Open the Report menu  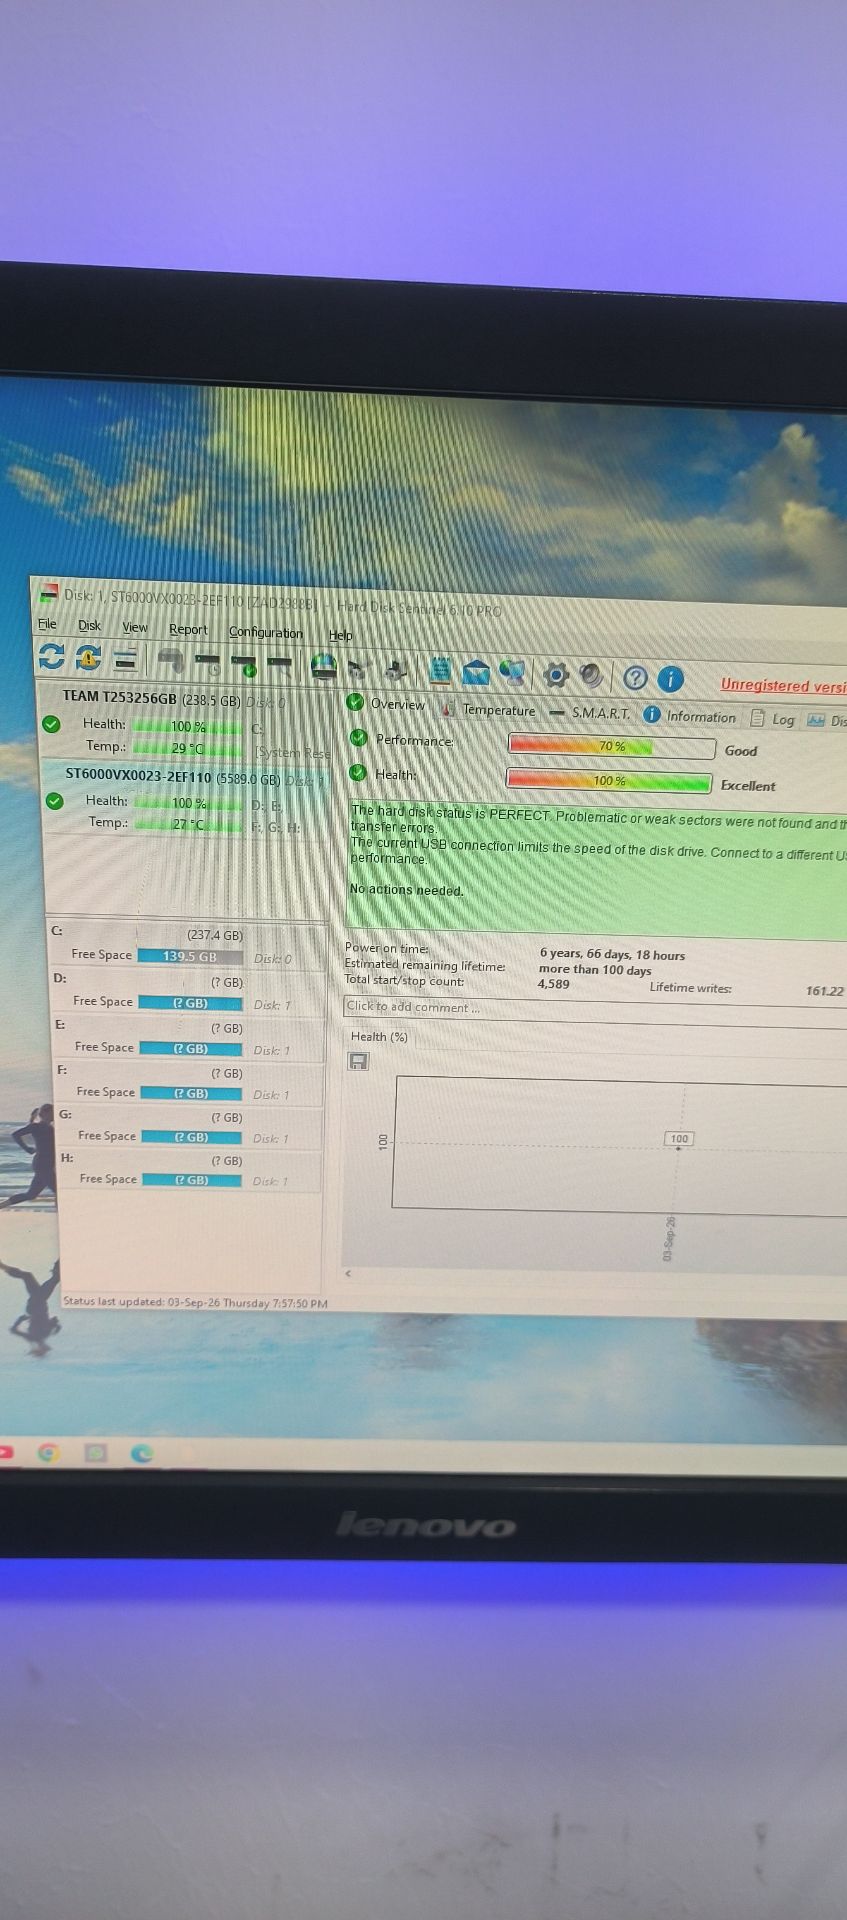[188, 630]
